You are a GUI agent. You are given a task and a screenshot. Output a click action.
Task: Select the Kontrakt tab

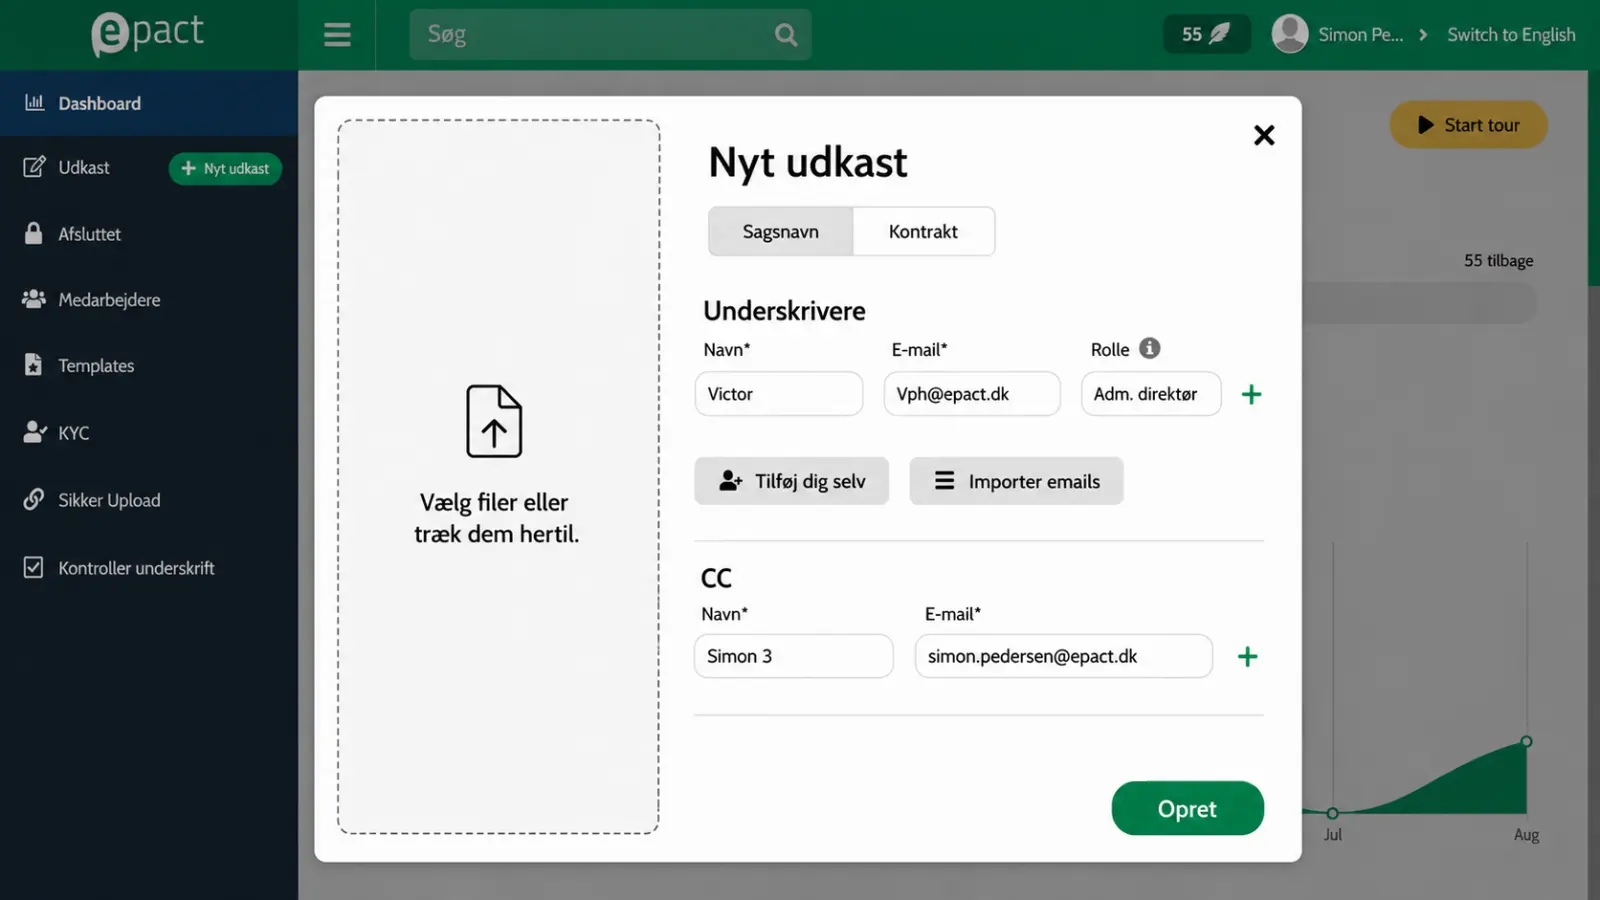click(923, 232)
